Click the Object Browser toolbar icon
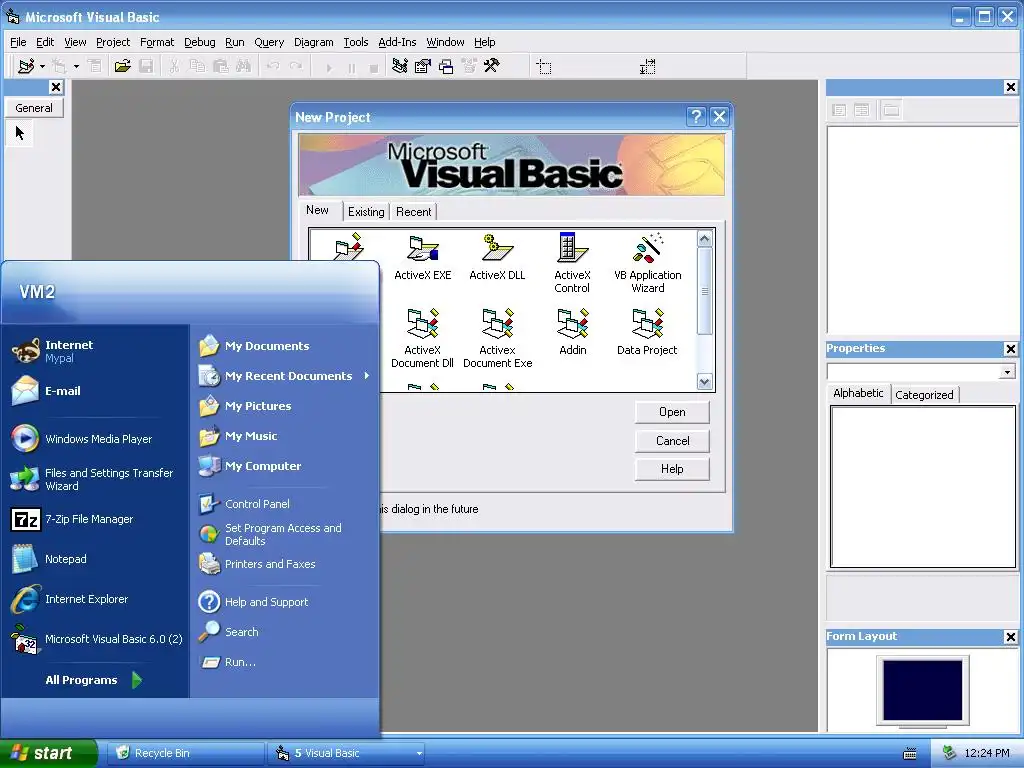 (x=469, y=66)
